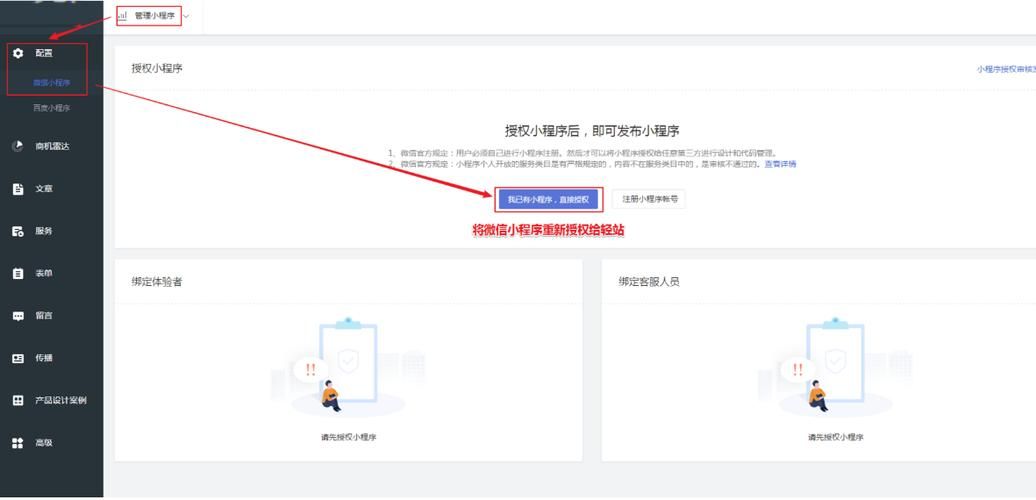Open the 配置 settings gear menu

[18, 54]
